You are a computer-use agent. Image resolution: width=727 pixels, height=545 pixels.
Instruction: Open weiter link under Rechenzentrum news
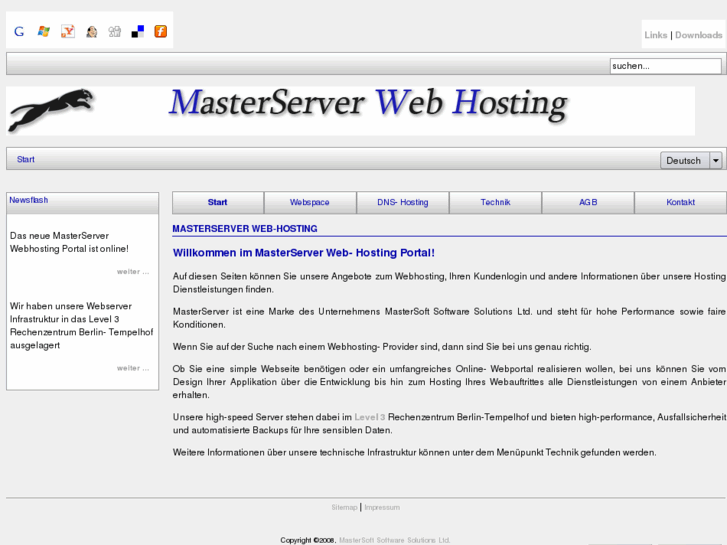[x=133, y=368]
